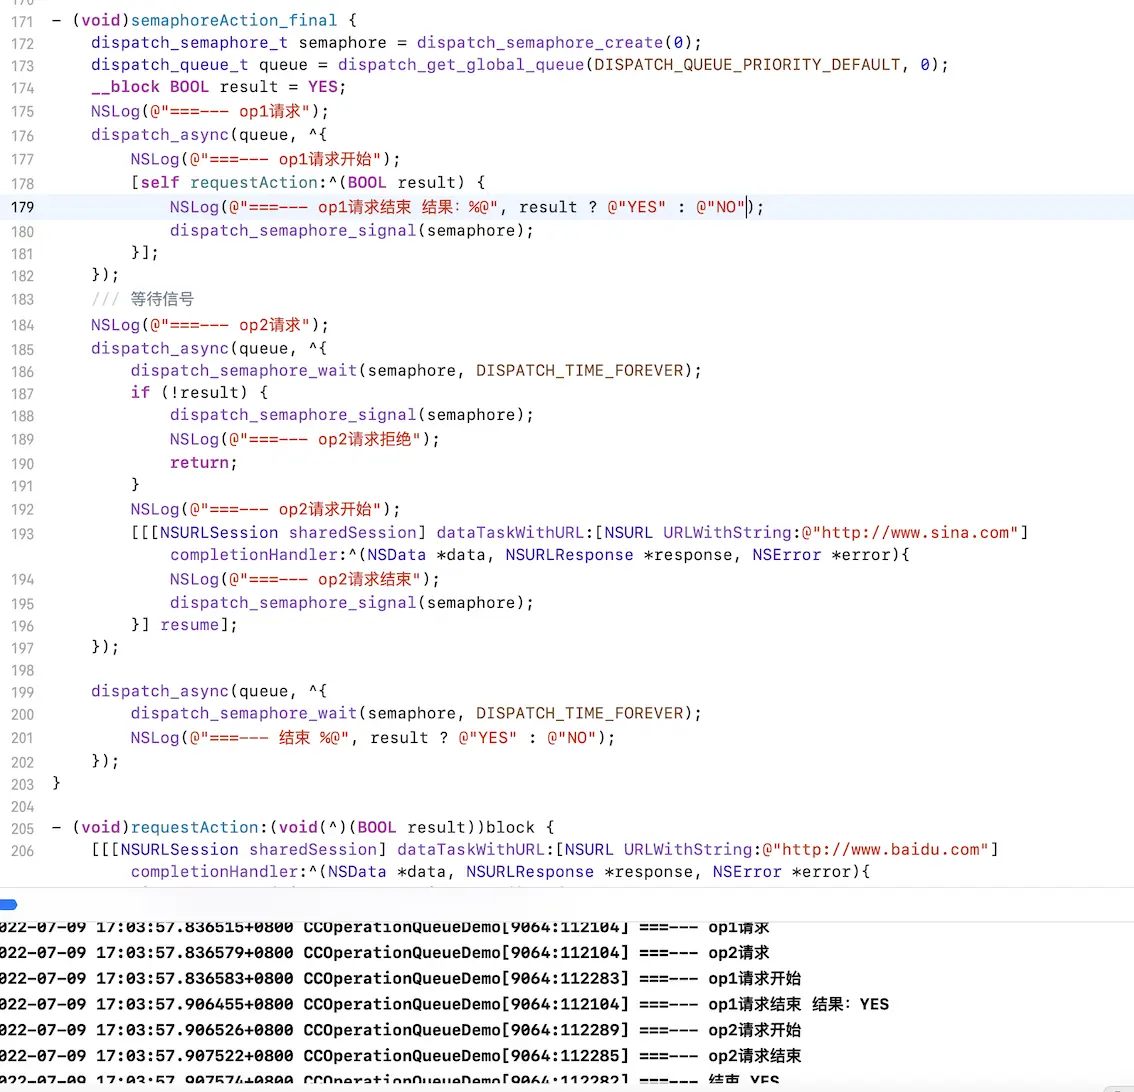This screenshot has height=1092, width=1134.
Task: Click gutter line number 172
Action: tap(21, 43)
